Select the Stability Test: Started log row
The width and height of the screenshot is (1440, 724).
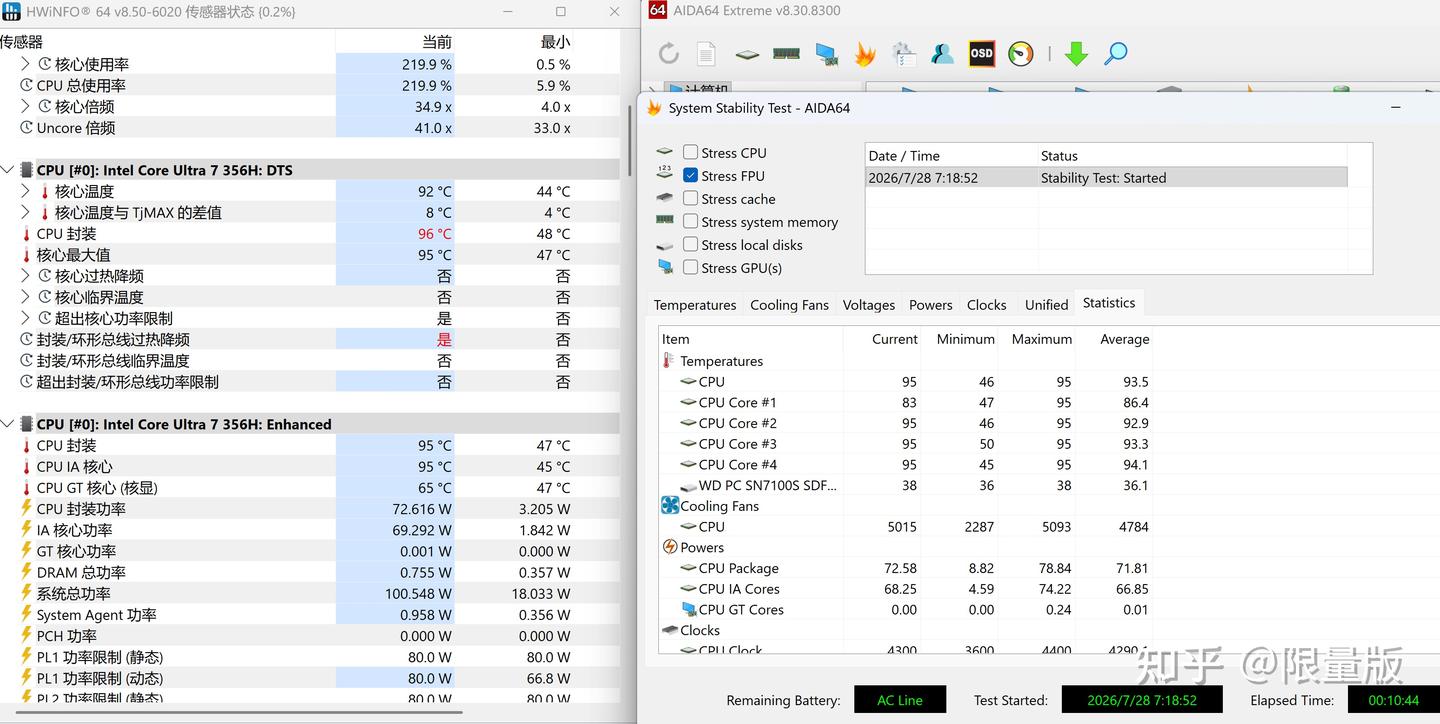(1106, 178)
